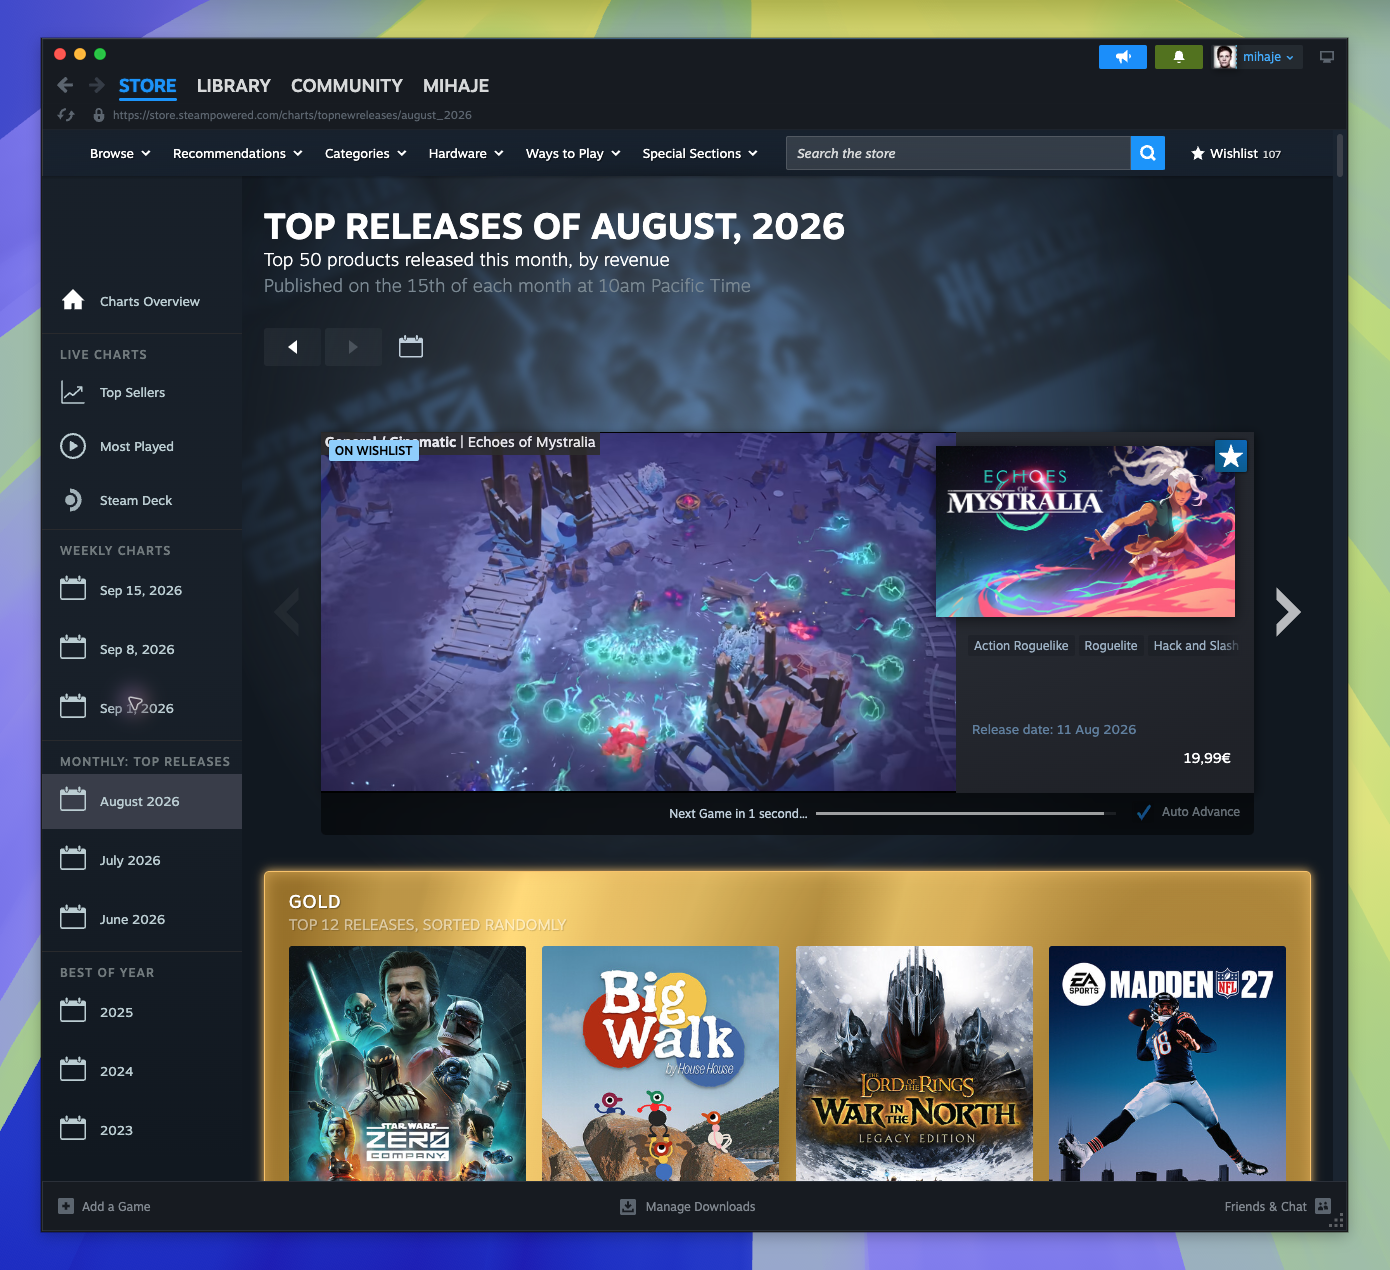Click the page reload icon
Screen dimensions: 1390x1270
pyautogui.click(x=66, y=115)
